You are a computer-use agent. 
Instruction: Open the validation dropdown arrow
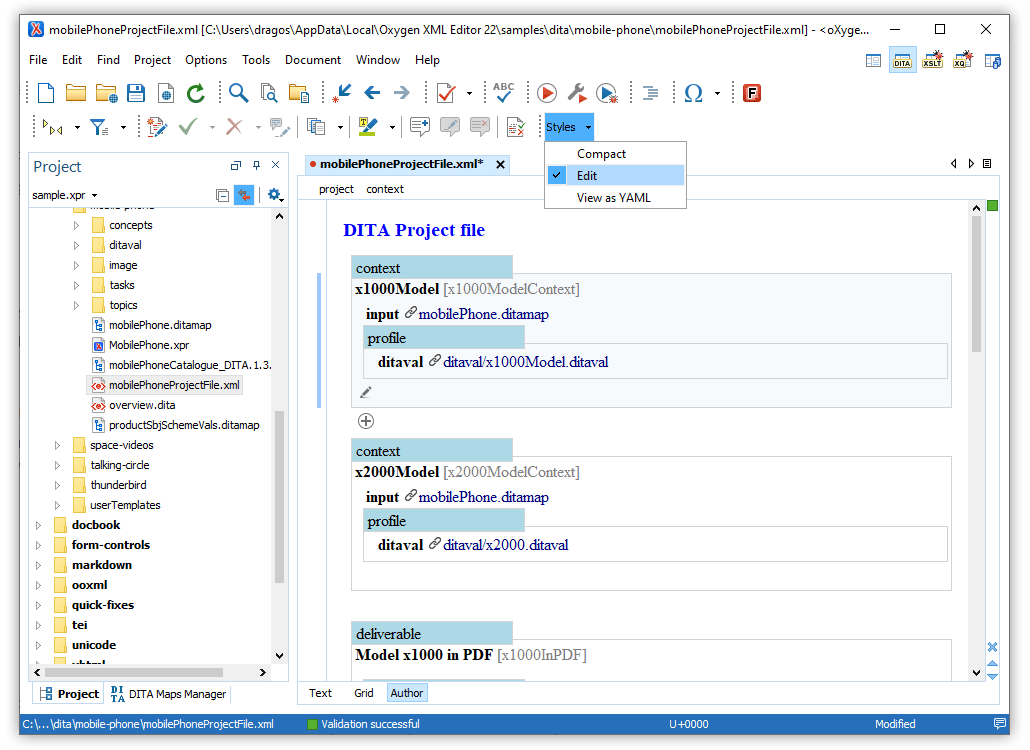[x=469, y=93]
